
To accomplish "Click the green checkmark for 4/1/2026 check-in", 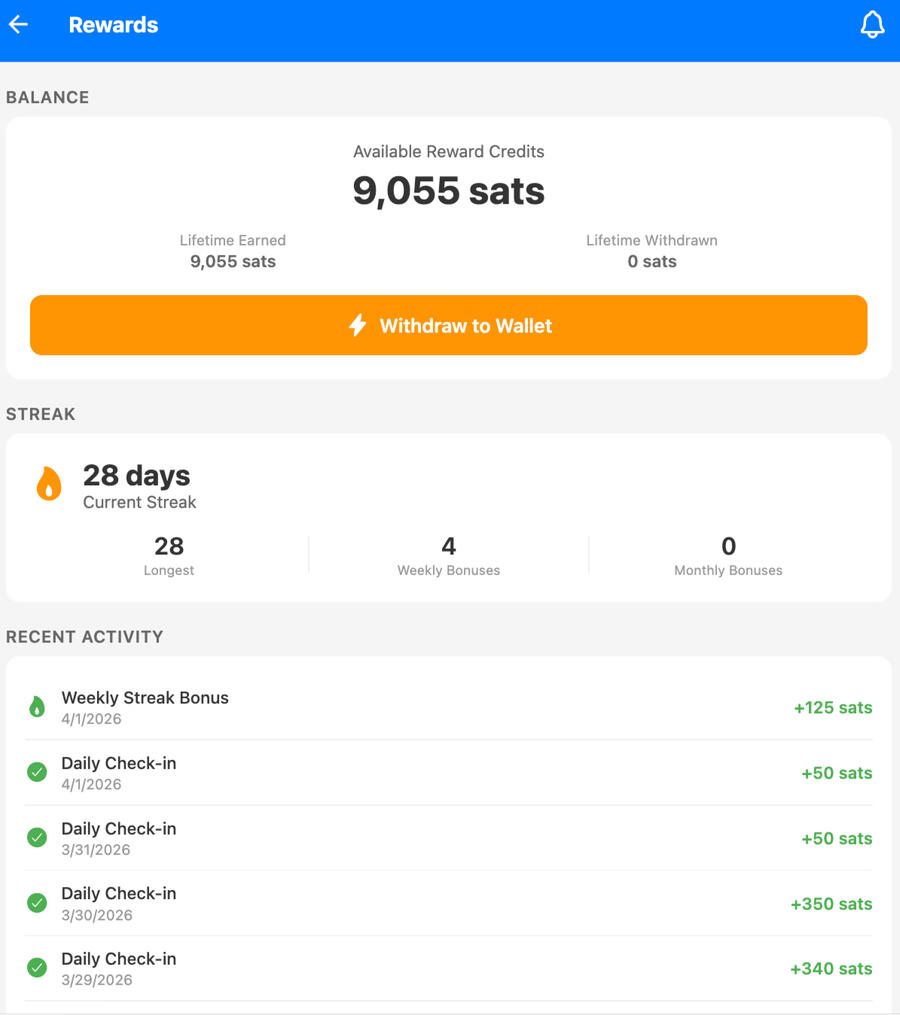I will [37, 773].
